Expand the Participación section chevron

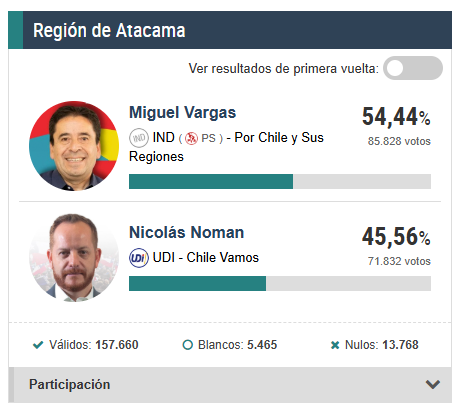[433, 384]
